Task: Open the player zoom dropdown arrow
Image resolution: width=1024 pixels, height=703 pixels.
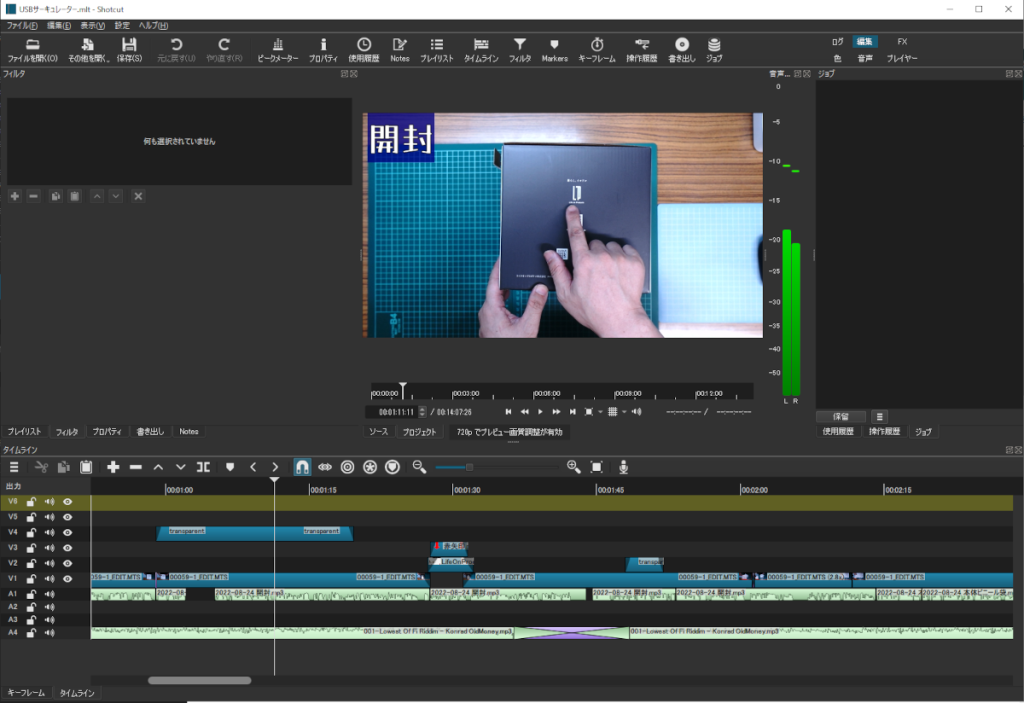Action: pyautogui.click(x=600, y=412)
